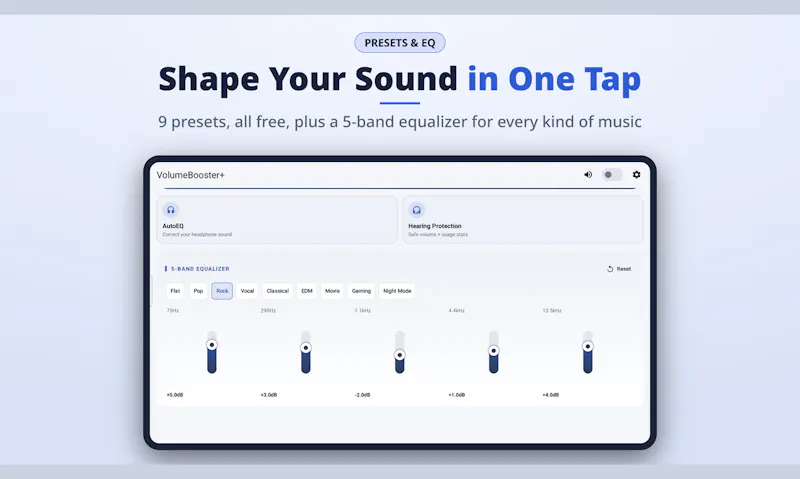The height and width of the screenshot is (479, 800).
Task: Select the Movie preset
Action: point(332,291)
